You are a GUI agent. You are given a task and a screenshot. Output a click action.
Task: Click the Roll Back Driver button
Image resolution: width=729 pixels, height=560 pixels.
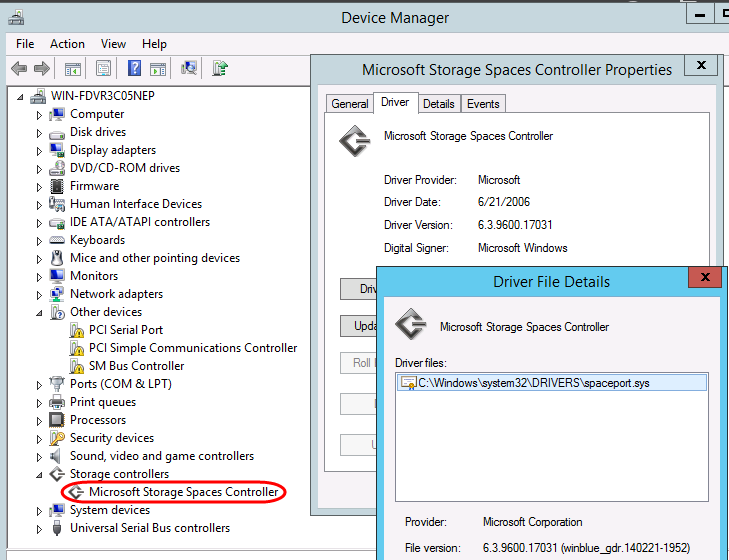click(359, 363)
